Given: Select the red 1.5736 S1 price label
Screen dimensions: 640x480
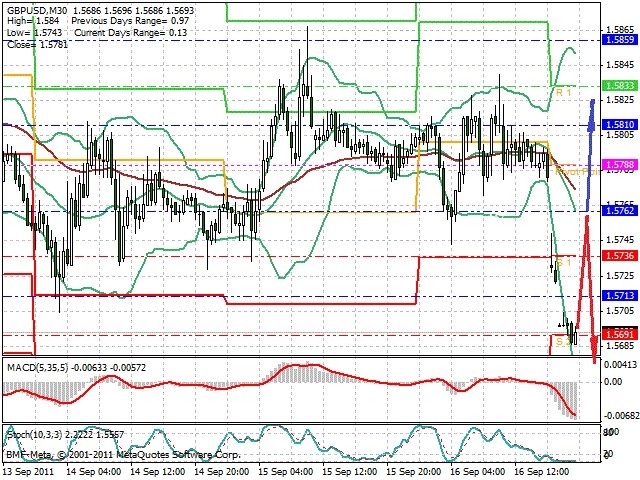Looking at the screenshot, I should (620, 256).
